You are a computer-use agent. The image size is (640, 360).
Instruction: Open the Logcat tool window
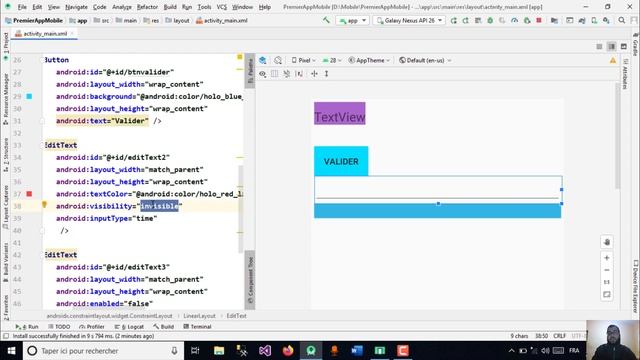(x=129, y=327)
